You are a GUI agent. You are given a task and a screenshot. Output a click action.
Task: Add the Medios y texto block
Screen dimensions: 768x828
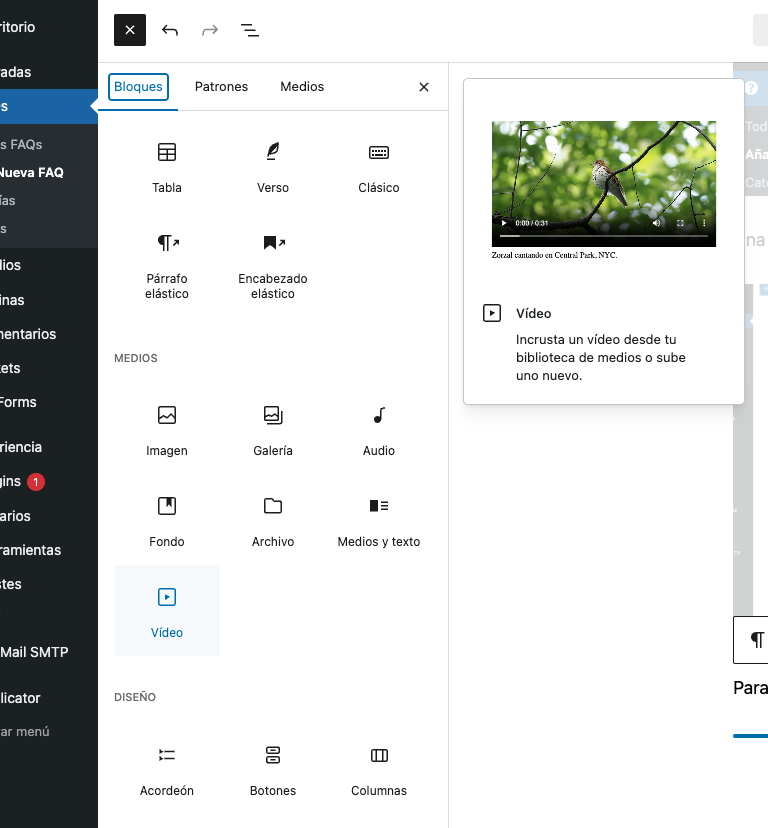[x=379, y=520]
